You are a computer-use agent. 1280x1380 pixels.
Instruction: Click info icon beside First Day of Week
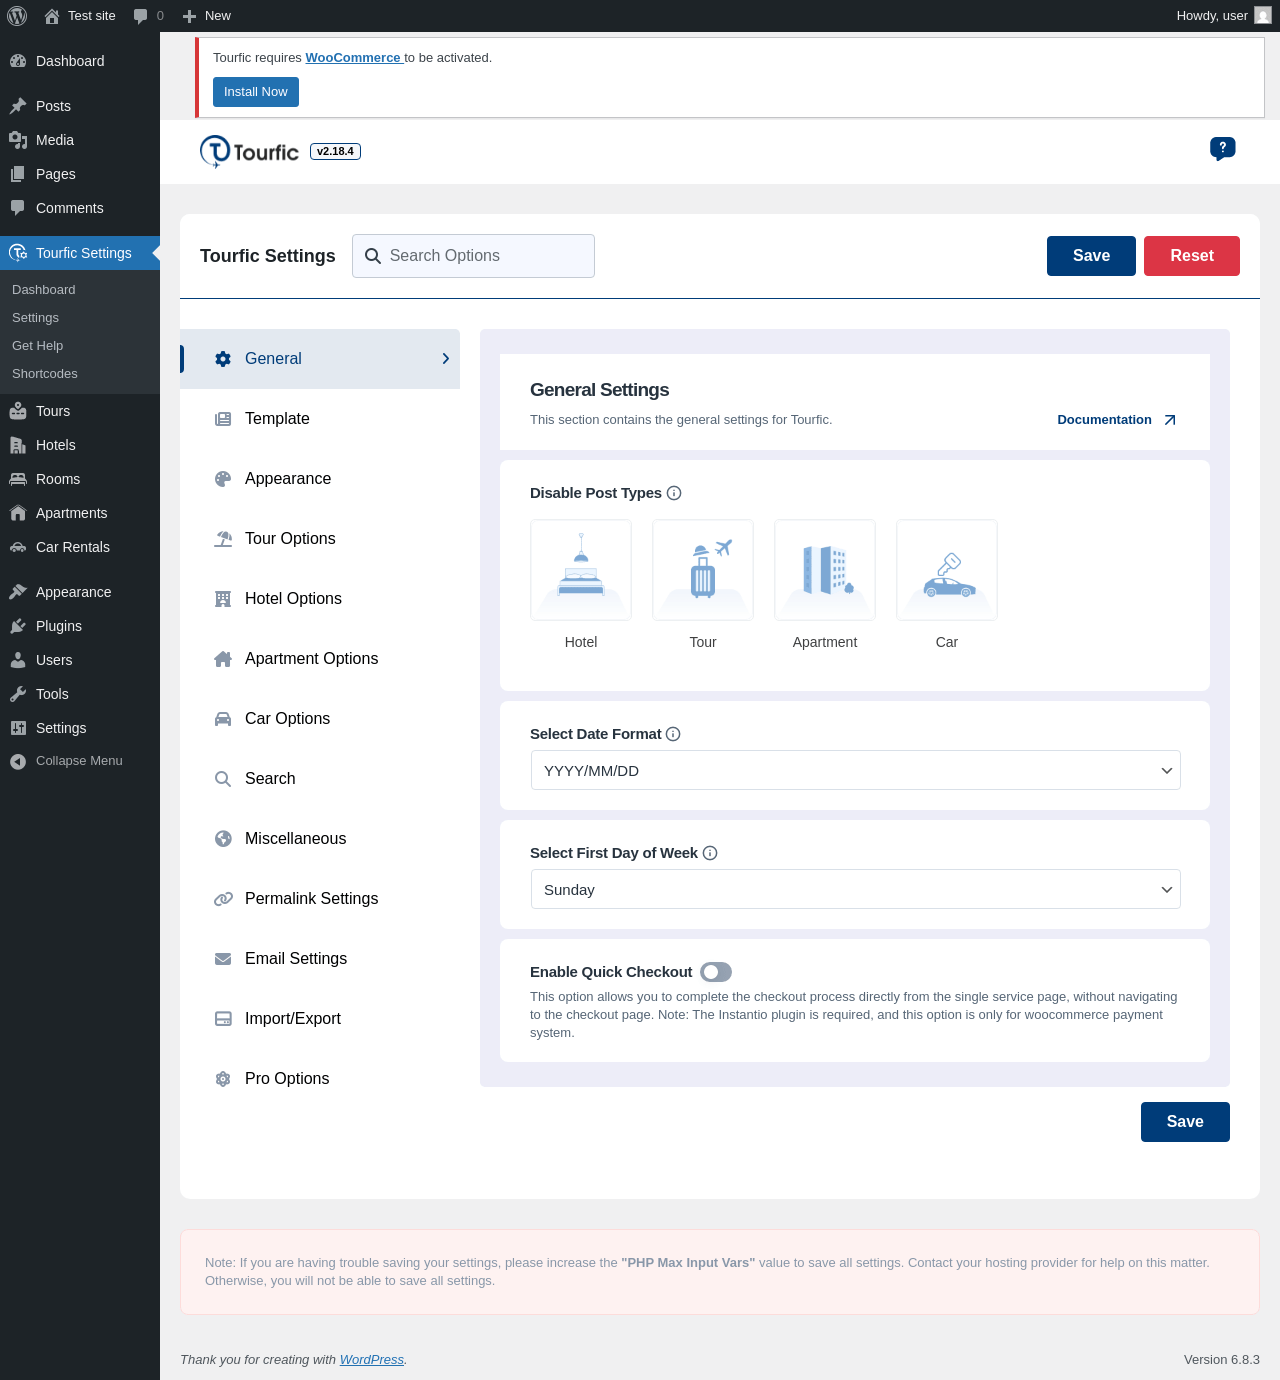(710, 853)
